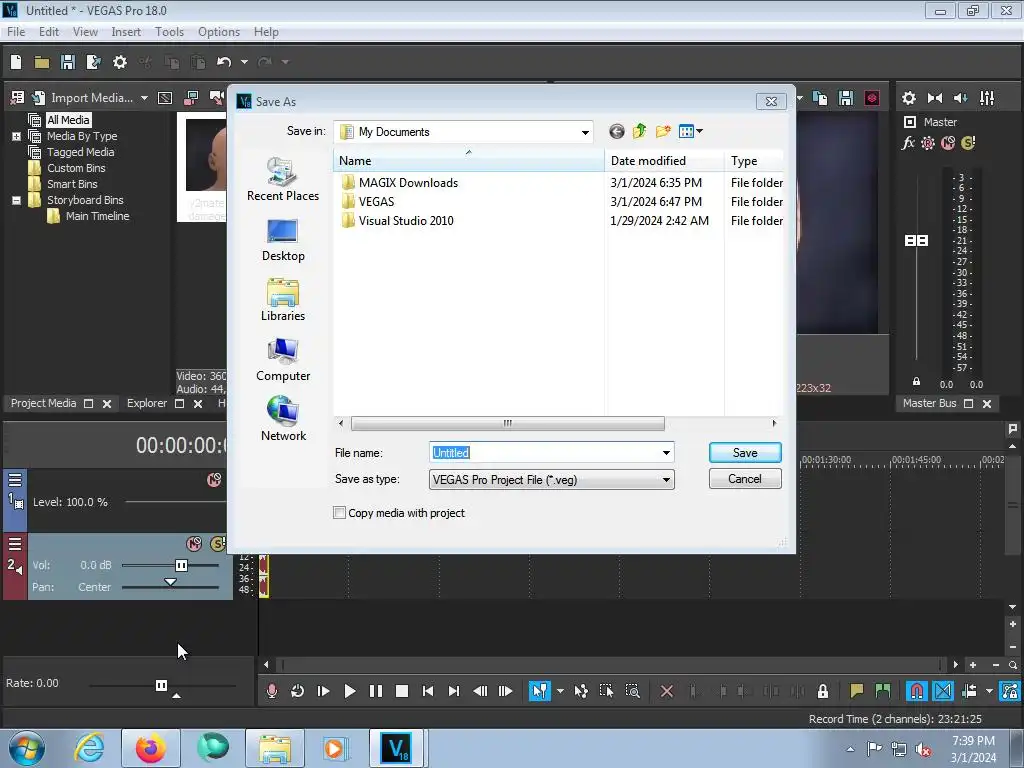Screen dimensions: 1024x768
Task: Click the Pause button in transport
Action: pos(376,691)
